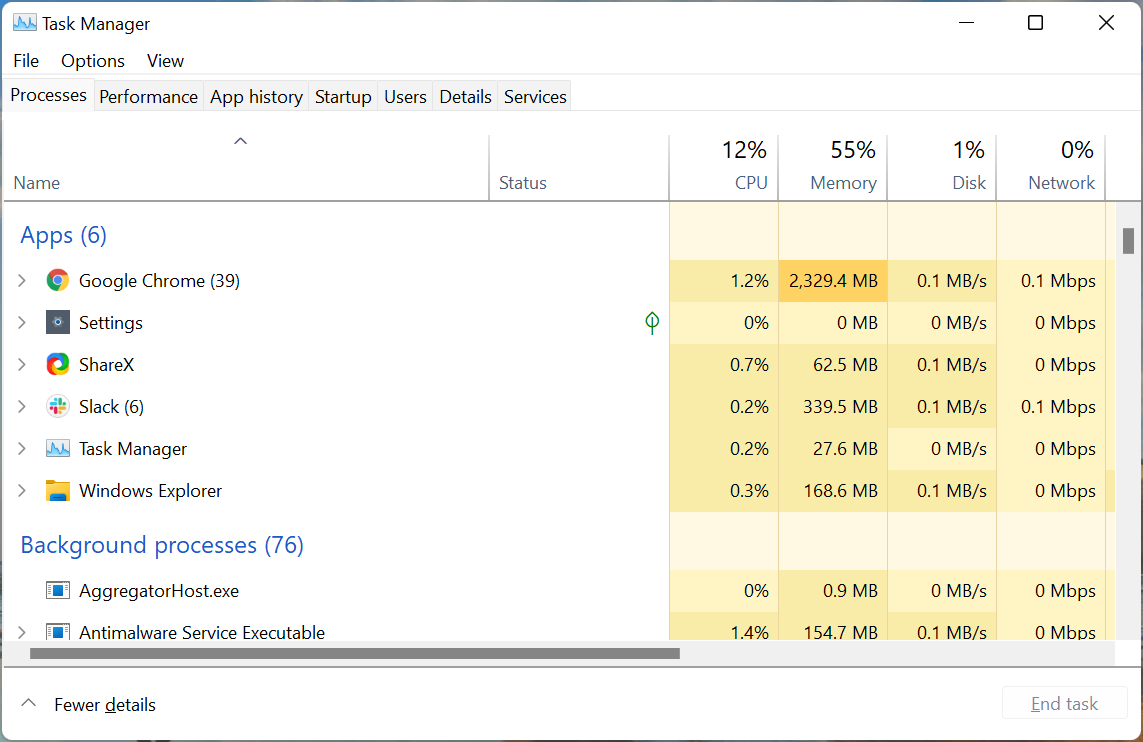This screenshot has height=742, width=1143.
Task: Click the ShareX icon
Action: [57, 364]
